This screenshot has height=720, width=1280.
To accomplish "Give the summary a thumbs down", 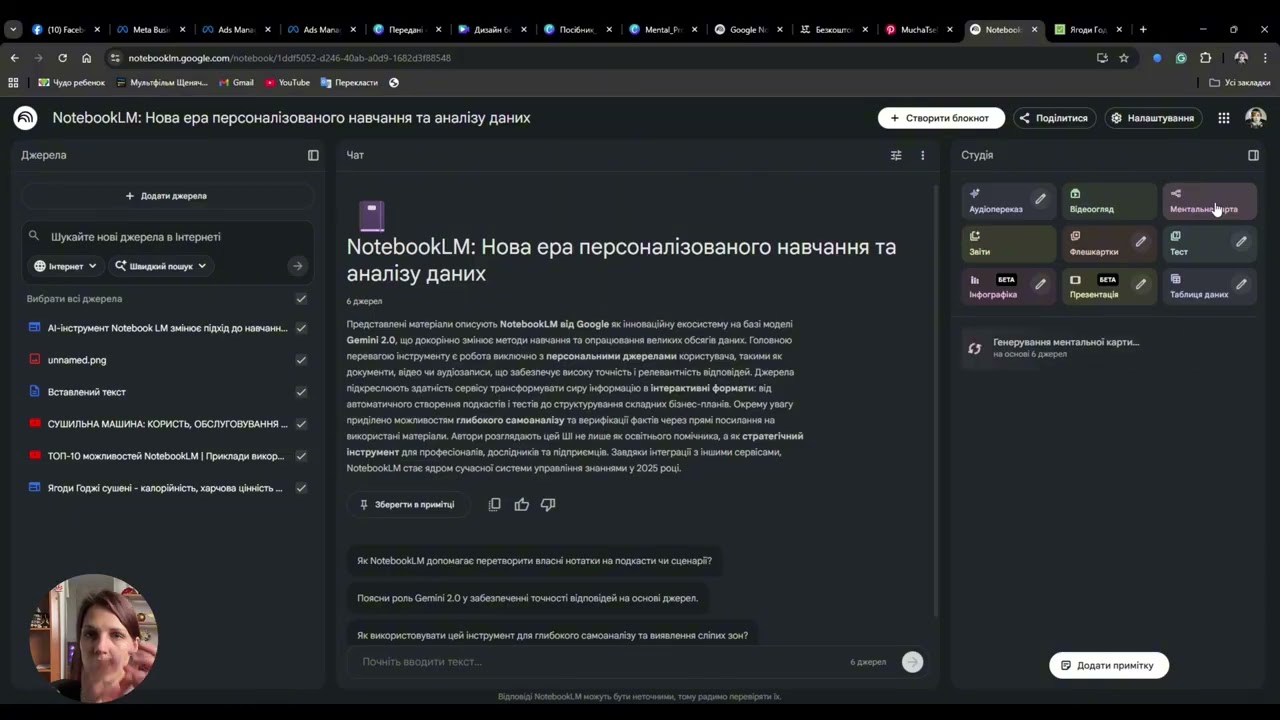I will [548, 504].
